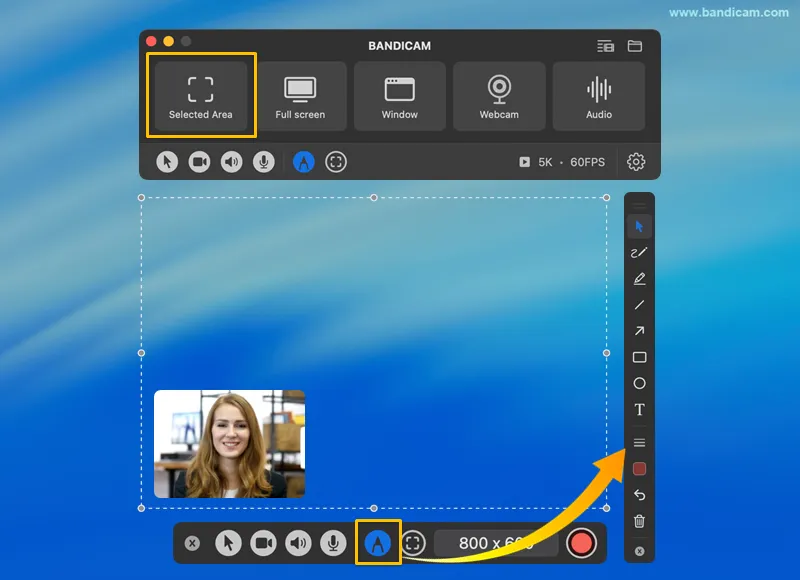Viewport: 800px width, 580px height.
Task: Toggle microphone in bottom control bar
Action: click(333, 543)
